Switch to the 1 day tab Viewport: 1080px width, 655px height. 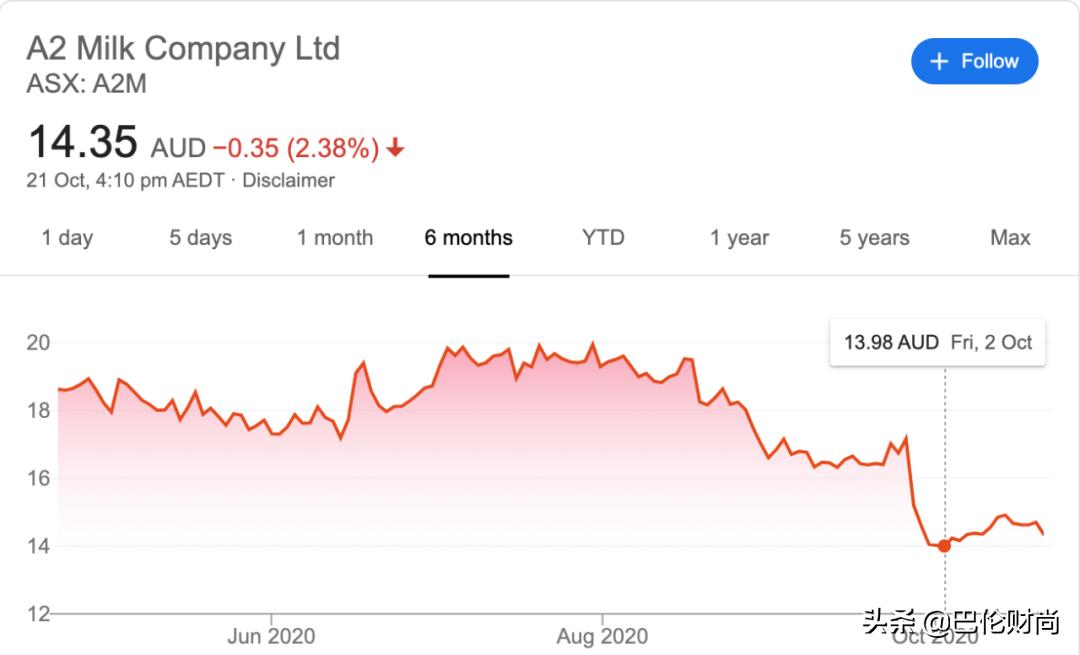tap(67, 238)
